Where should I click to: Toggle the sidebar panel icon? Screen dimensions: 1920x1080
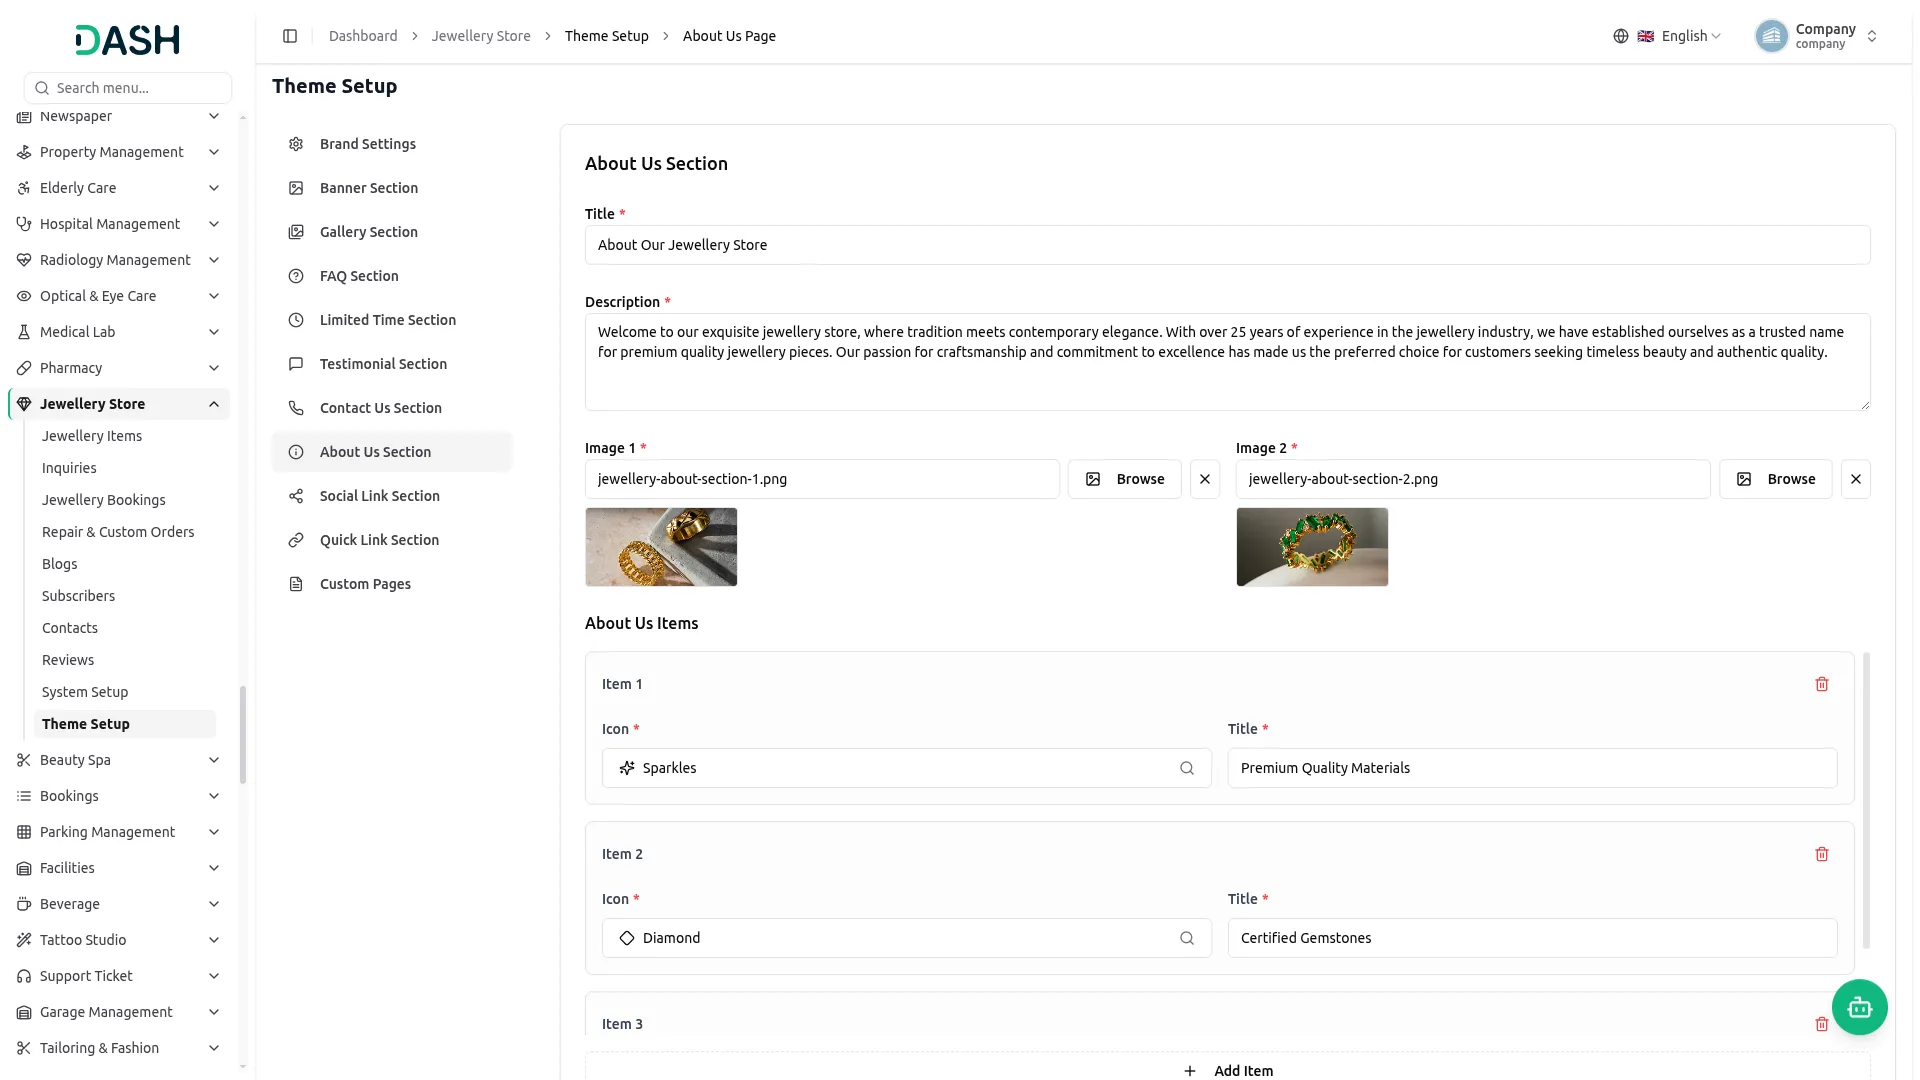pos(290,36)
